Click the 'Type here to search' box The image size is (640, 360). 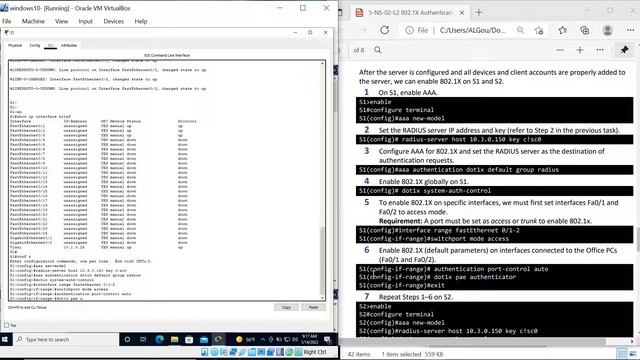click(x=65, y=340)
